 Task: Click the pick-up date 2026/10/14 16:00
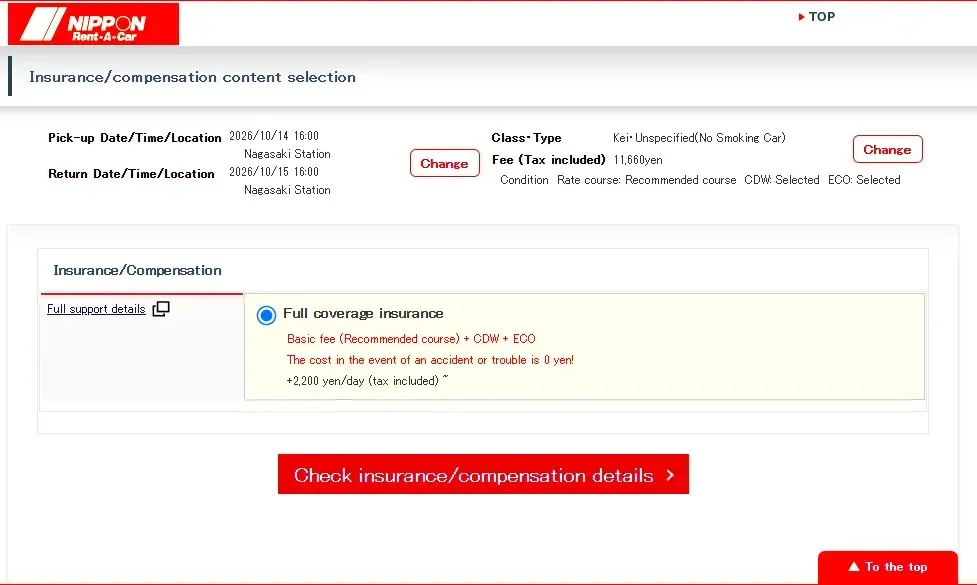[x=274, y=136]
